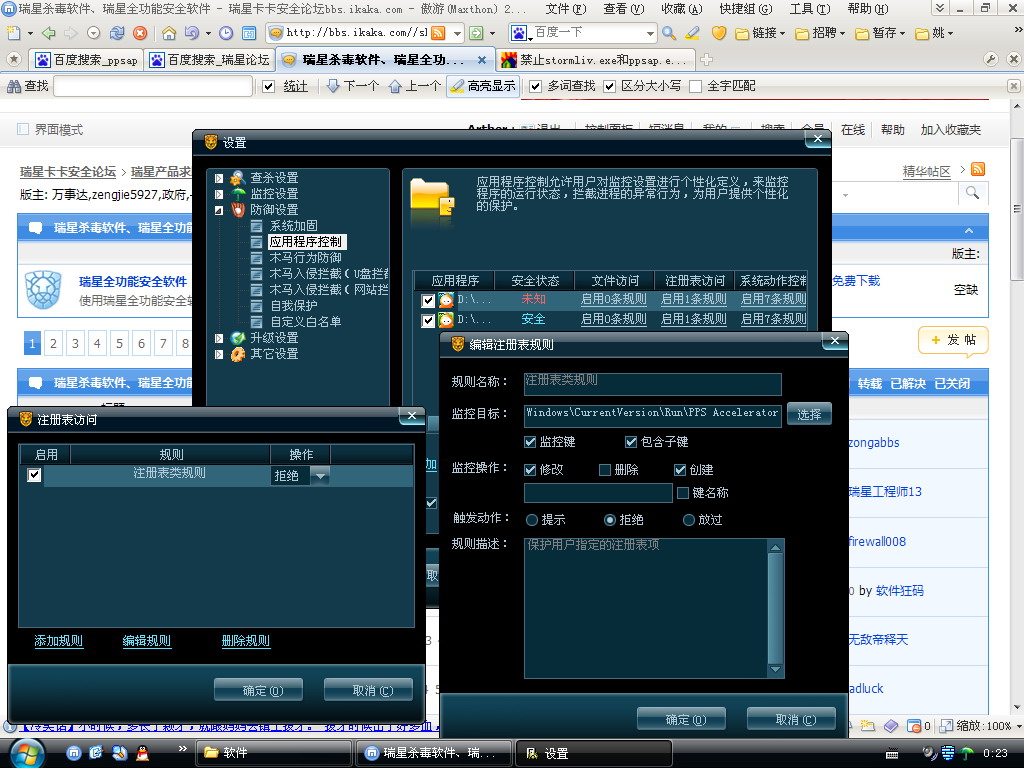Expand the 升级设置 tree node

[x=220, y=338]
